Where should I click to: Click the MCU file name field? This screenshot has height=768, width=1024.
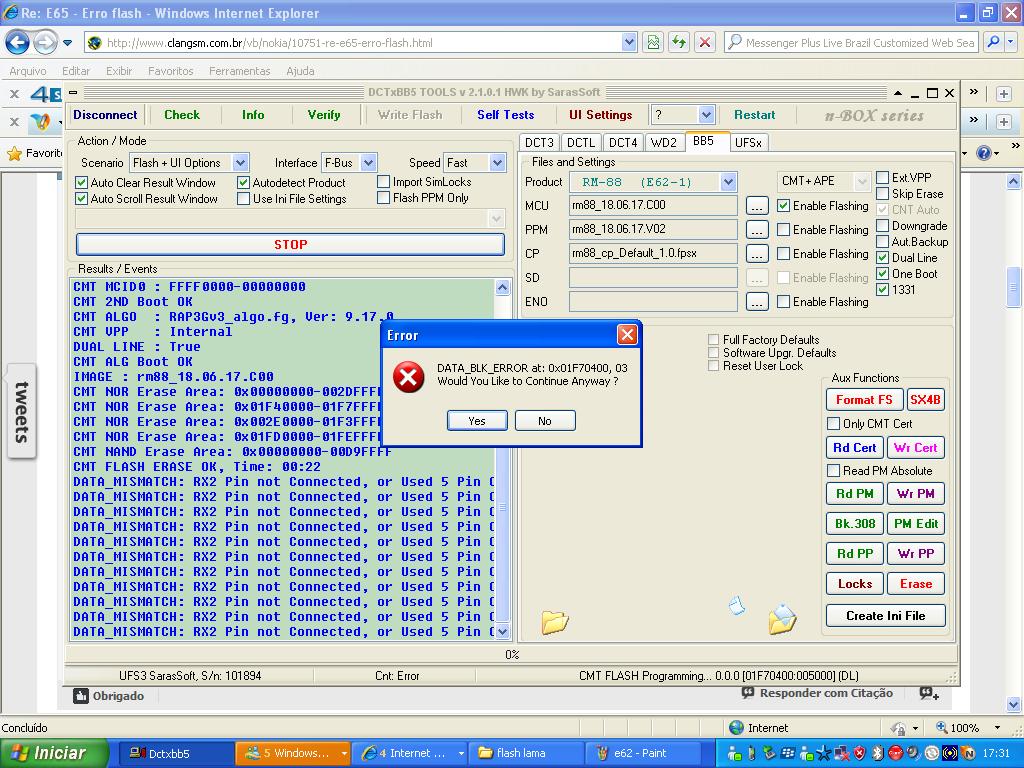(x=653, y=205)
